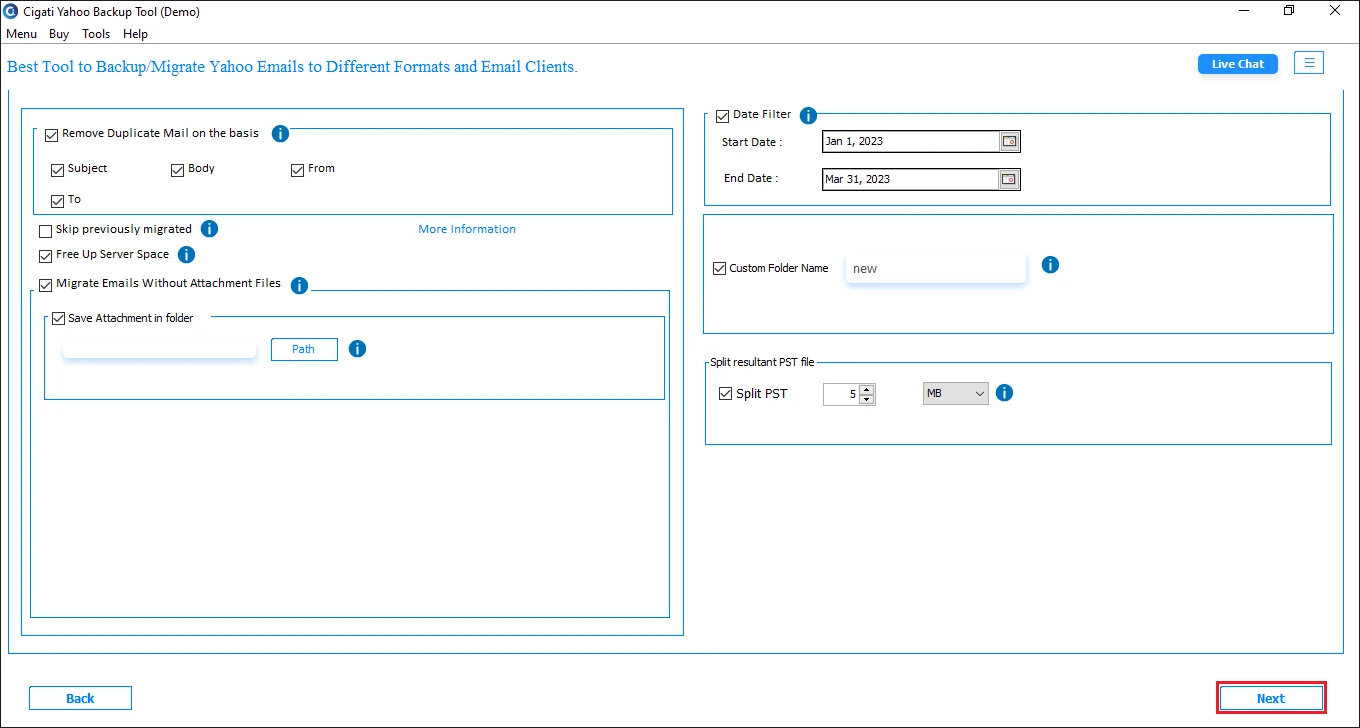Click info icon beside Split PST unit dropdown
1360x728 pixels.
click(x=1005, y=393)
